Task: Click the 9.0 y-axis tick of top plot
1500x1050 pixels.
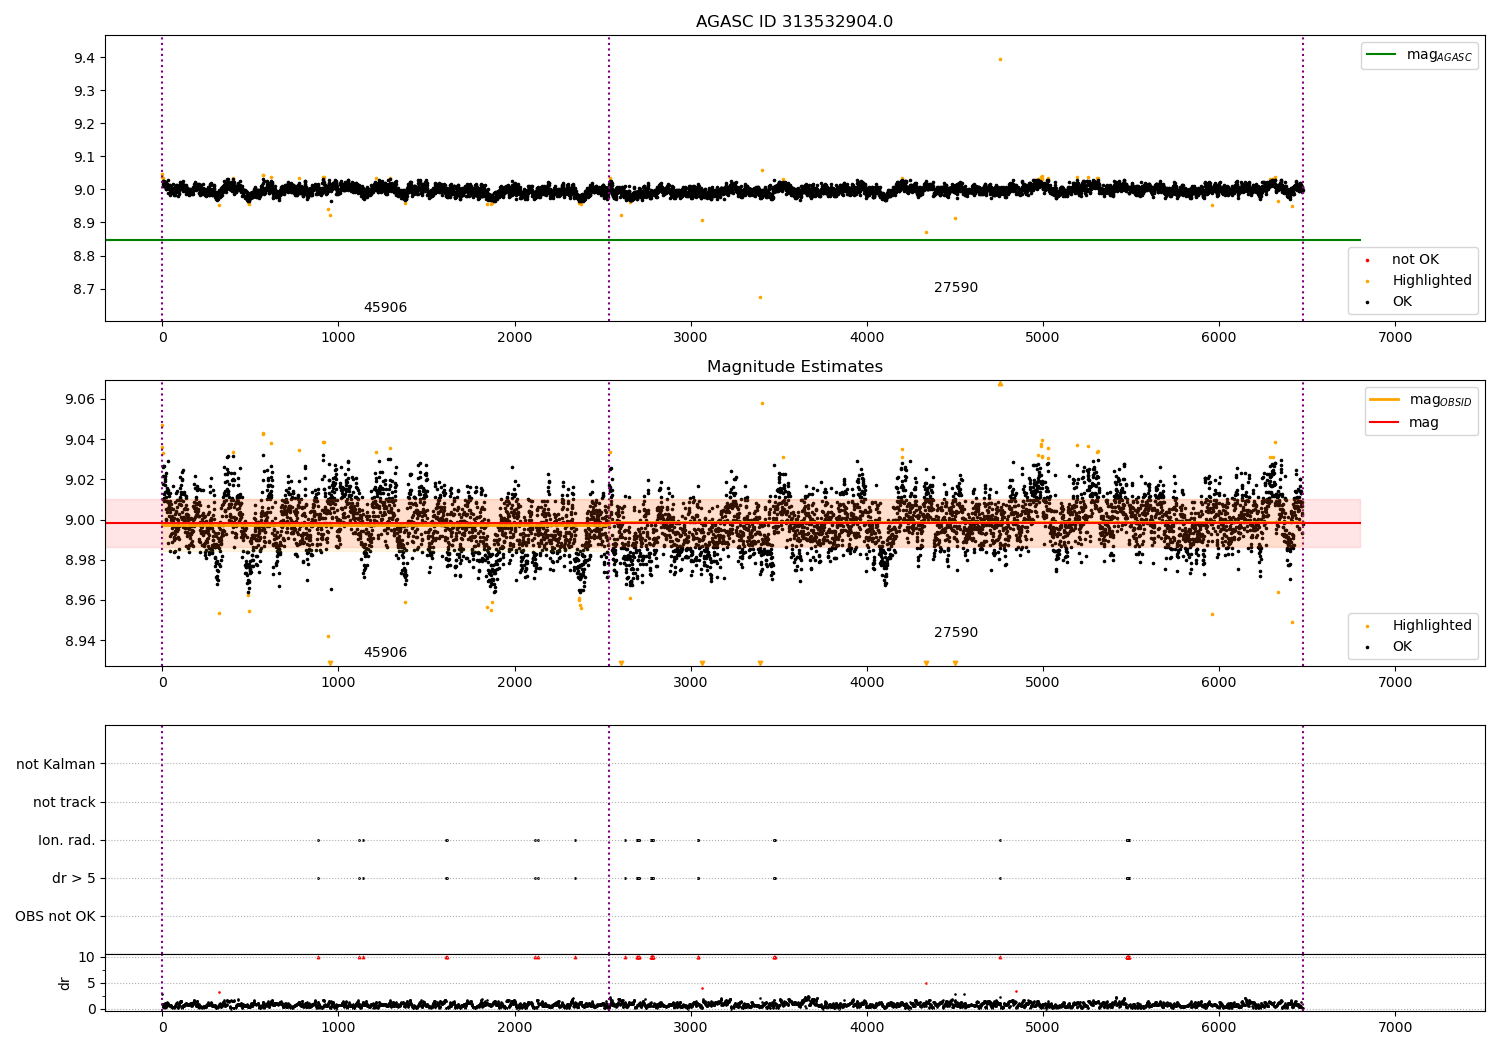Action: point(84,190)
